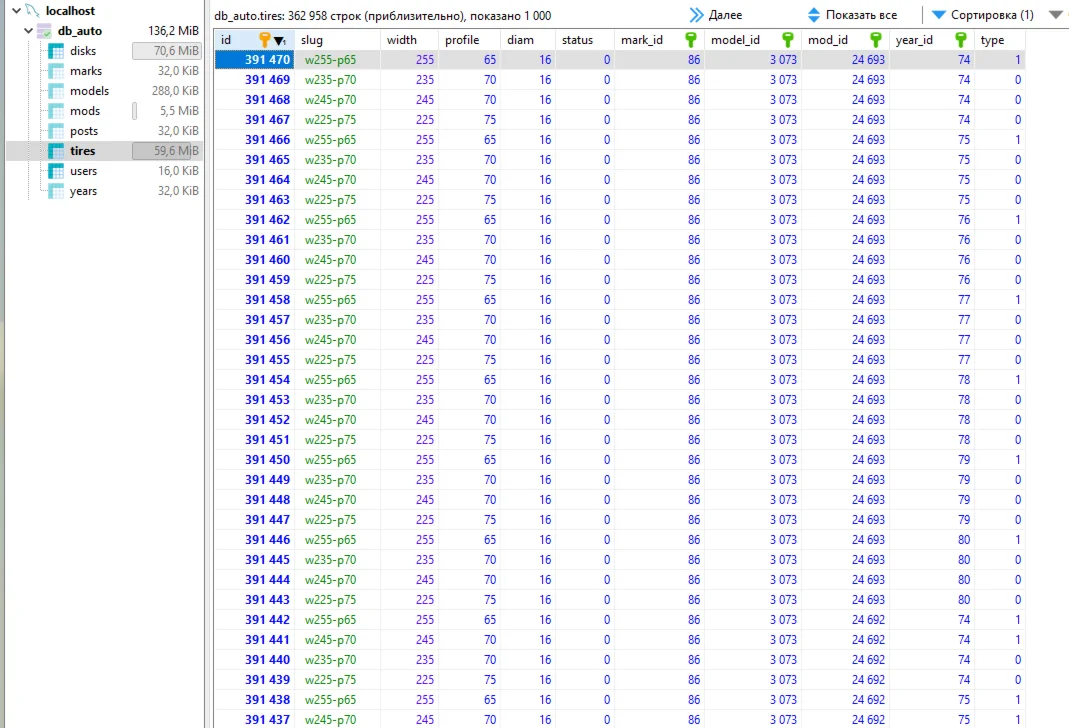Select id cell 391 466
This screenshot has height=728, width=1069.
click(x=255, y=140)
